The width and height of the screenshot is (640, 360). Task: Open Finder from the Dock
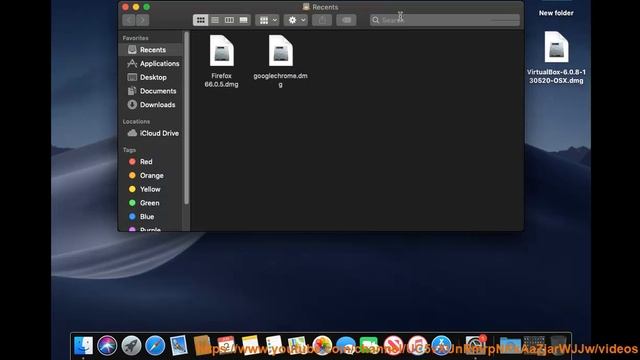click(83, 345)
